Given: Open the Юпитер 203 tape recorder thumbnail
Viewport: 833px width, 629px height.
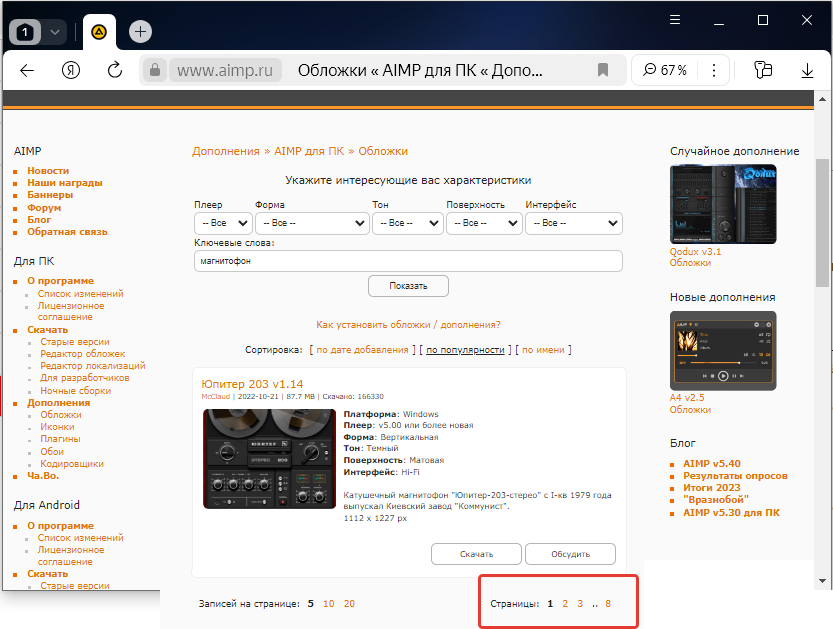Looking at the screenshot, I should [x=269, y=459].
